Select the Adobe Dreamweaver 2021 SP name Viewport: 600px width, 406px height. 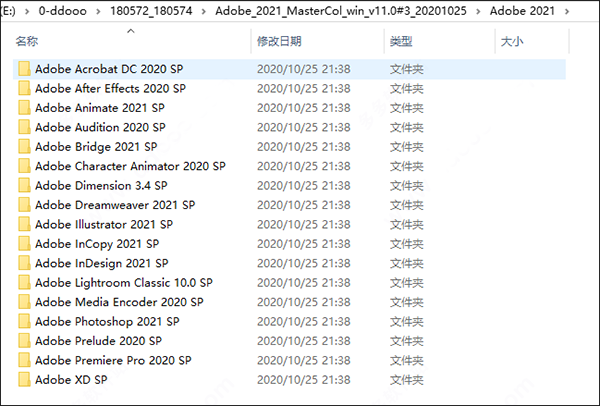pos(115,205)
